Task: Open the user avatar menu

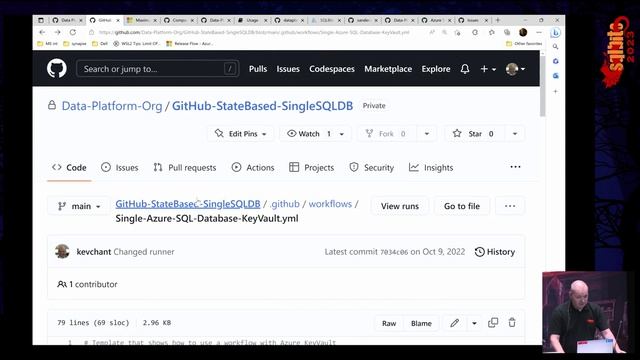Action: click(x=515, y=69)
